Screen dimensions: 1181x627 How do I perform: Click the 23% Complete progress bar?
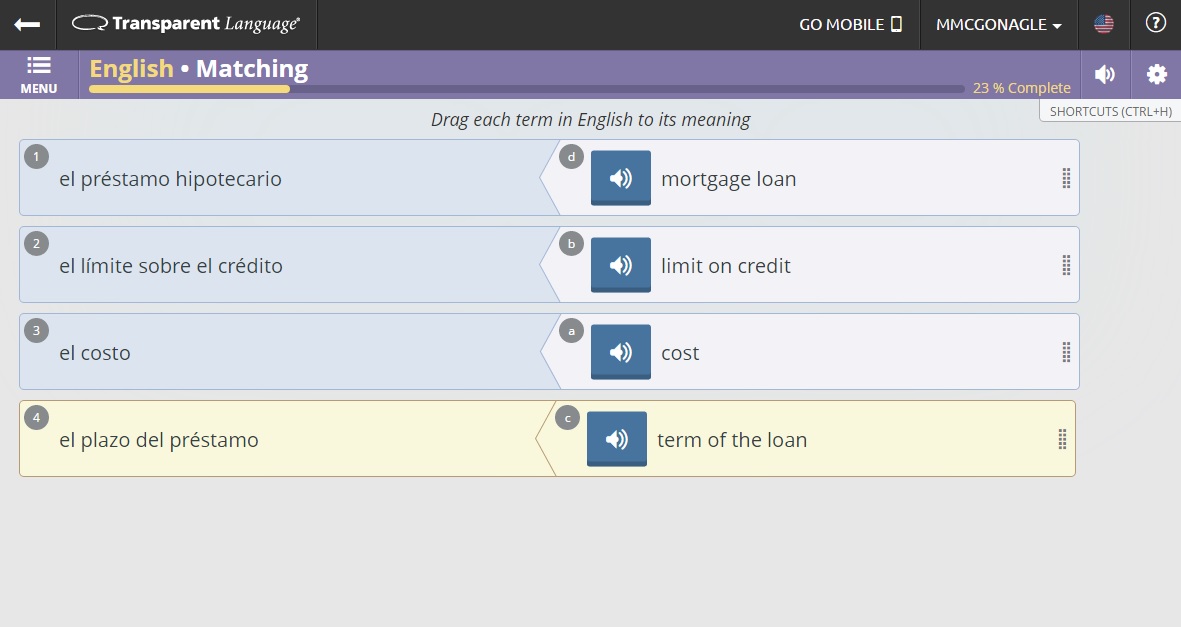(x=525, y=88)
